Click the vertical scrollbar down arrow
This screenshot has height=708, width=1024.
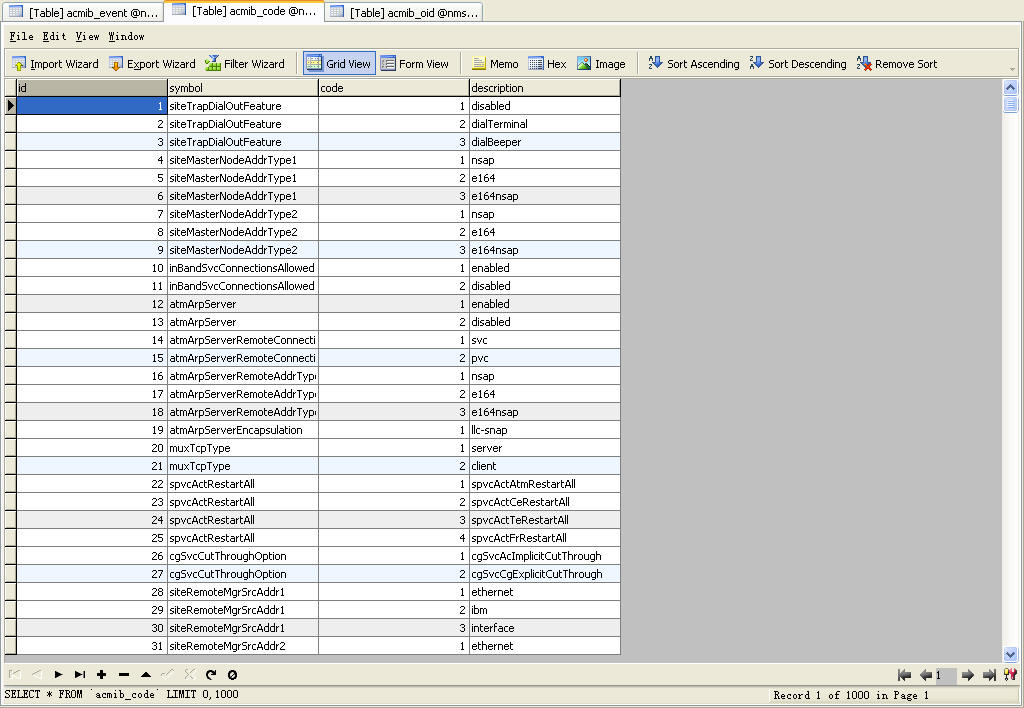[1010, 654]
